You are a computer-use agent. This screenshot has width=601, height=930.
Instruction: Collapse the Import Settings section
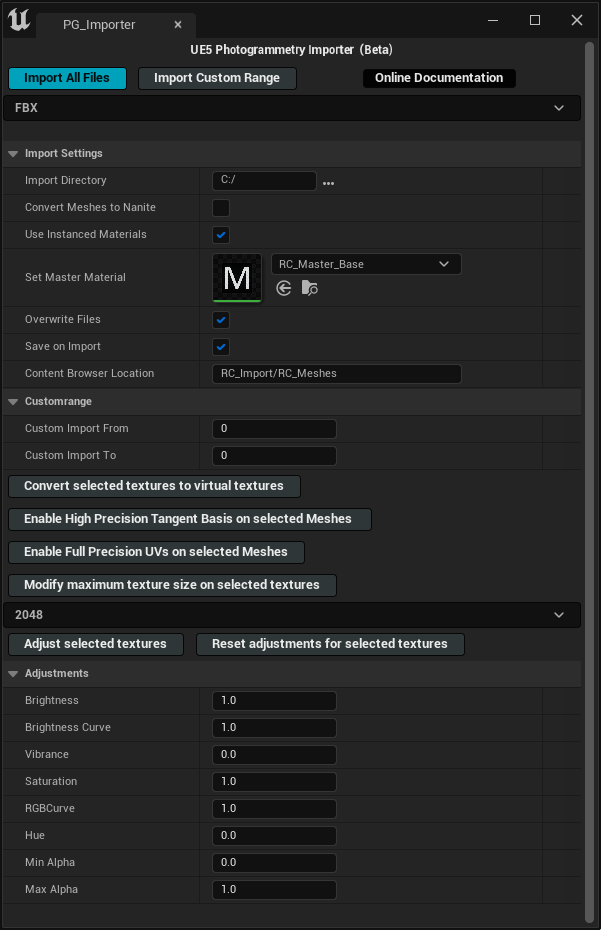click(13, 154)
